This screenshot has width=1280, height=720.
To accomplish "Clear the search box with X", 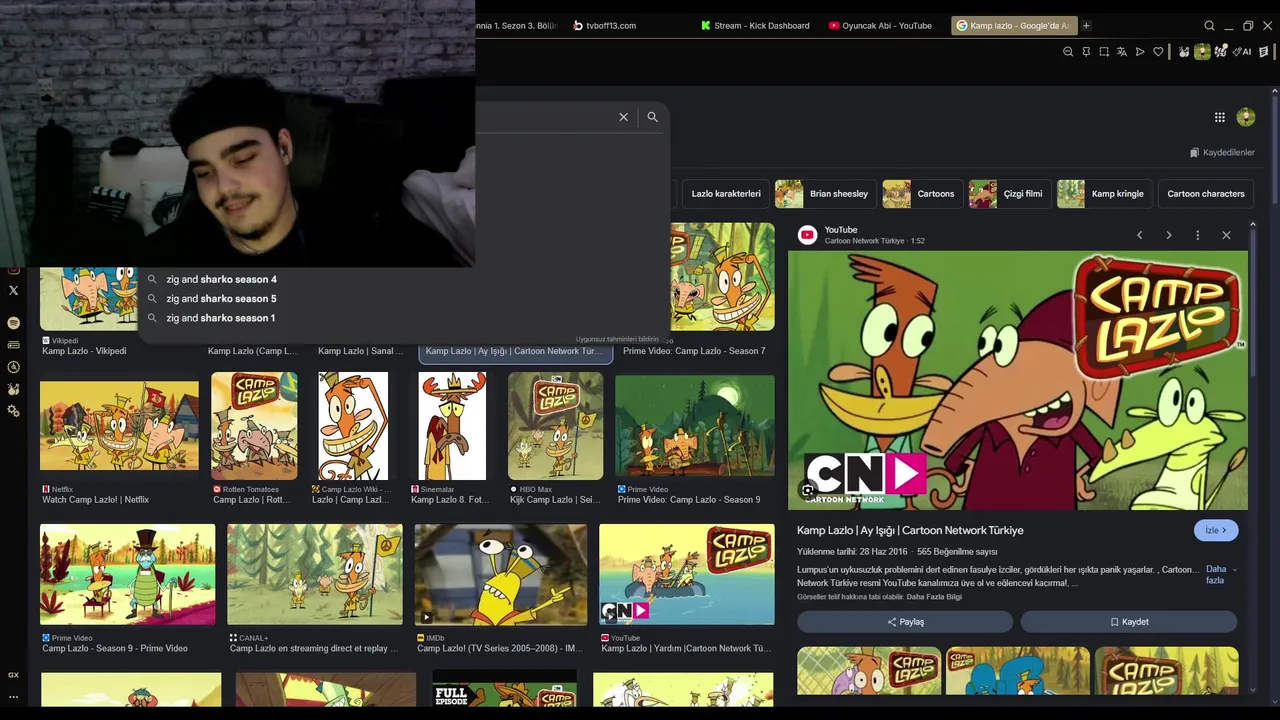I will click(623, 117).
